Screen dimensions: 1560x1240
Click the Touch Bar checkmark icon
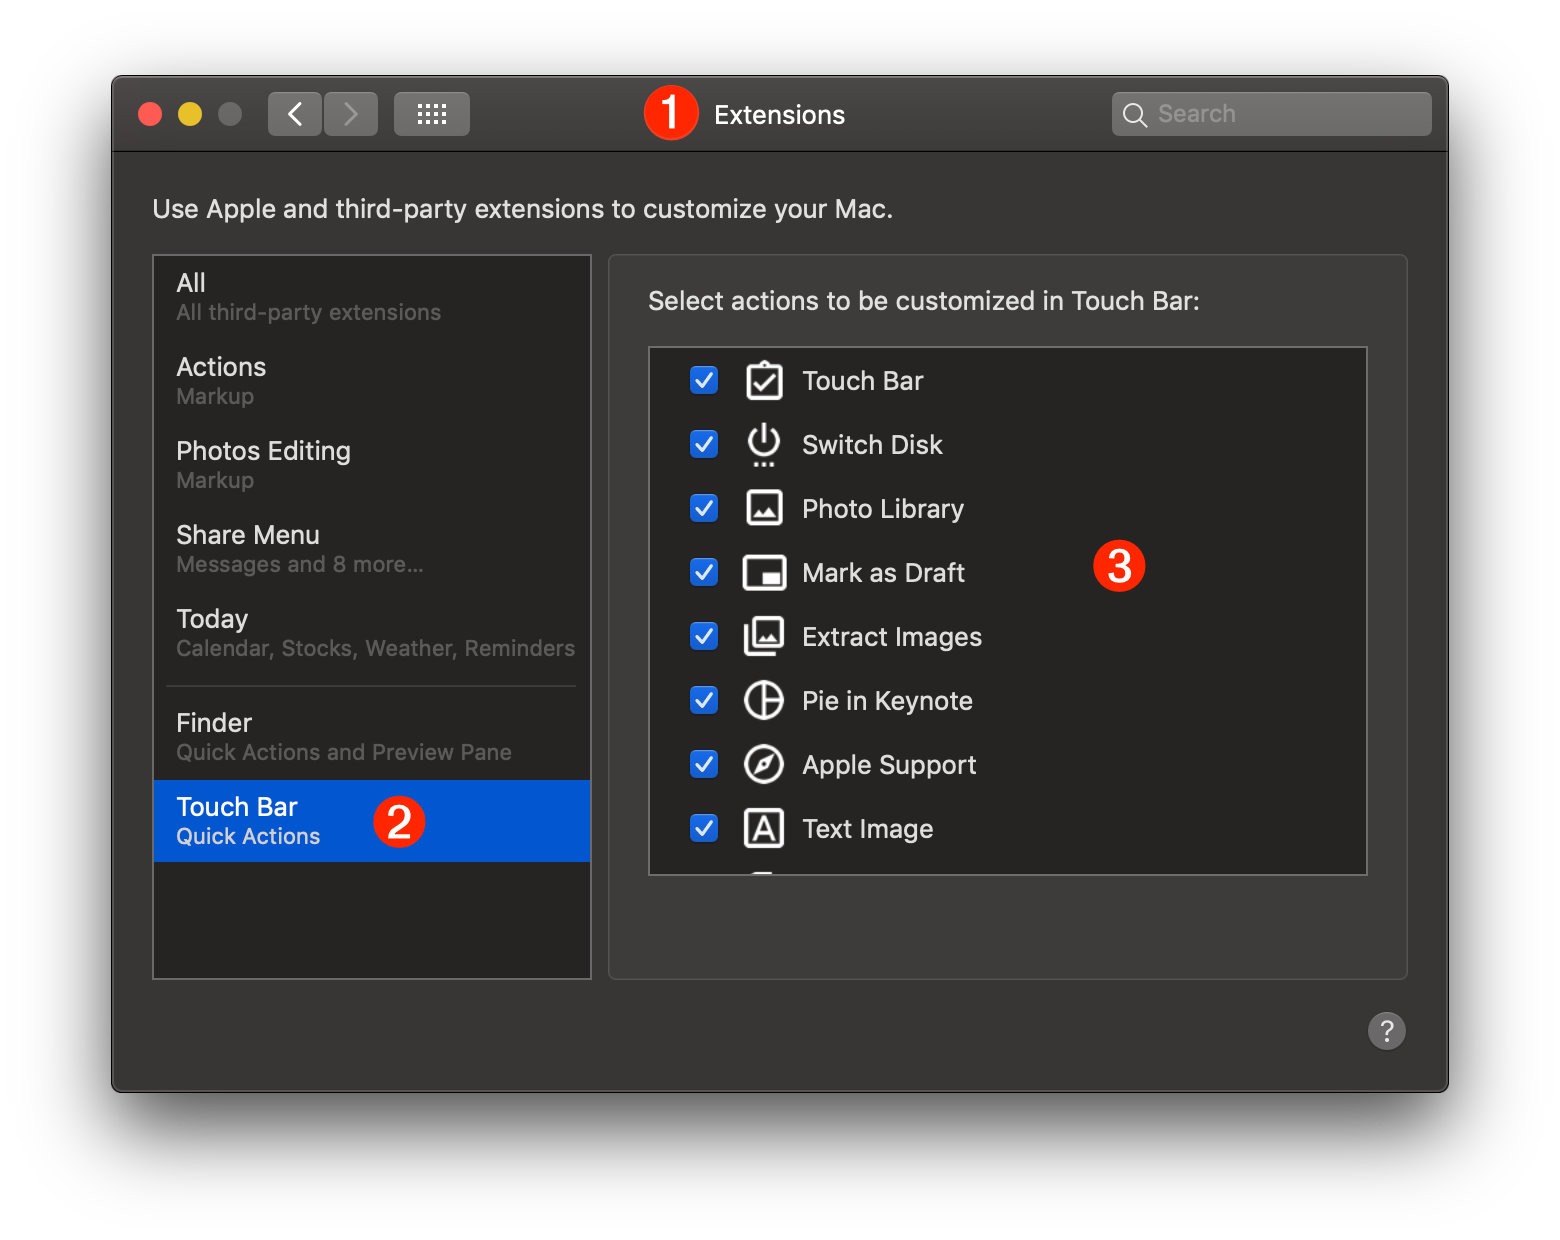[764, 381]
